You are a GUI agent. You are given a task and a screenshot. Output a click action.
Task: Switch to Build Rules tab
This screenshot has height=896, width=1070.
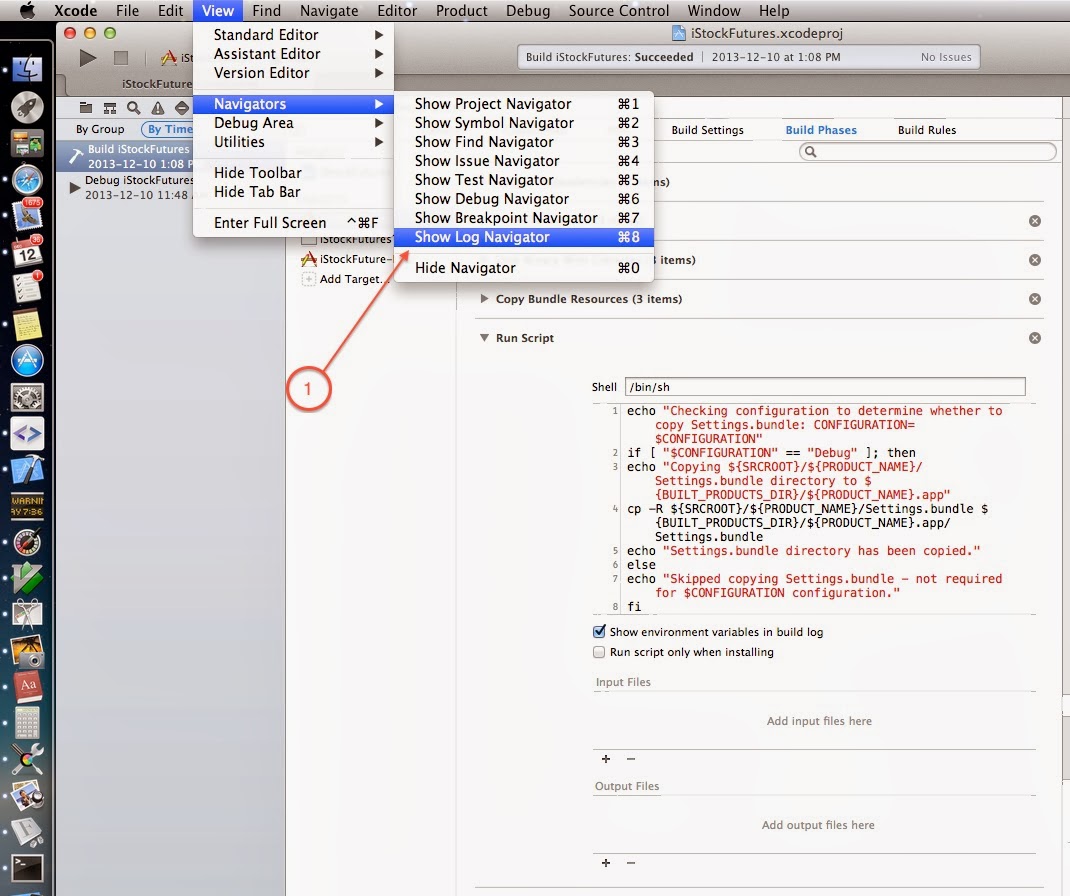coord(927,130)
